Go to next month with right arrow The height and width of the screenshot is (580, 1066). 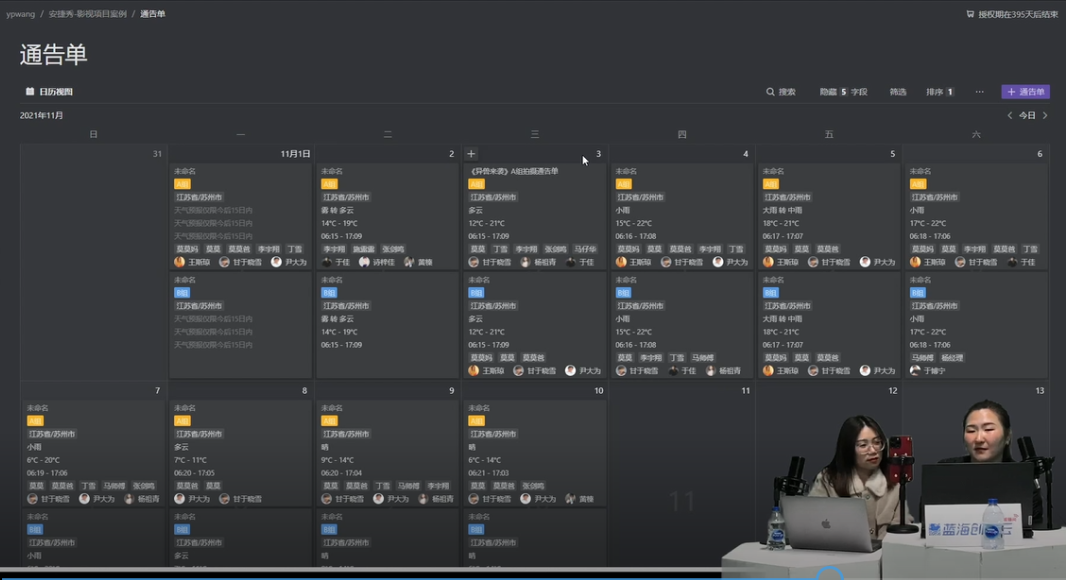pyautogui.click(x=1045, y=116)
